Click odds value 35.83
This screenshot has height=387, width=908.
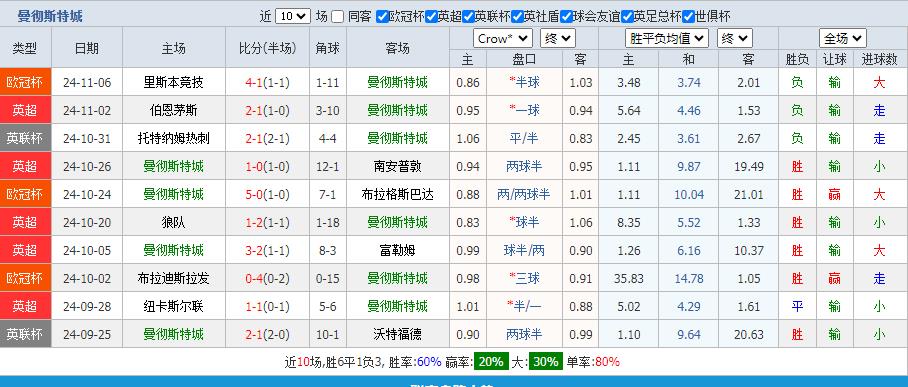tap(629, 278)
